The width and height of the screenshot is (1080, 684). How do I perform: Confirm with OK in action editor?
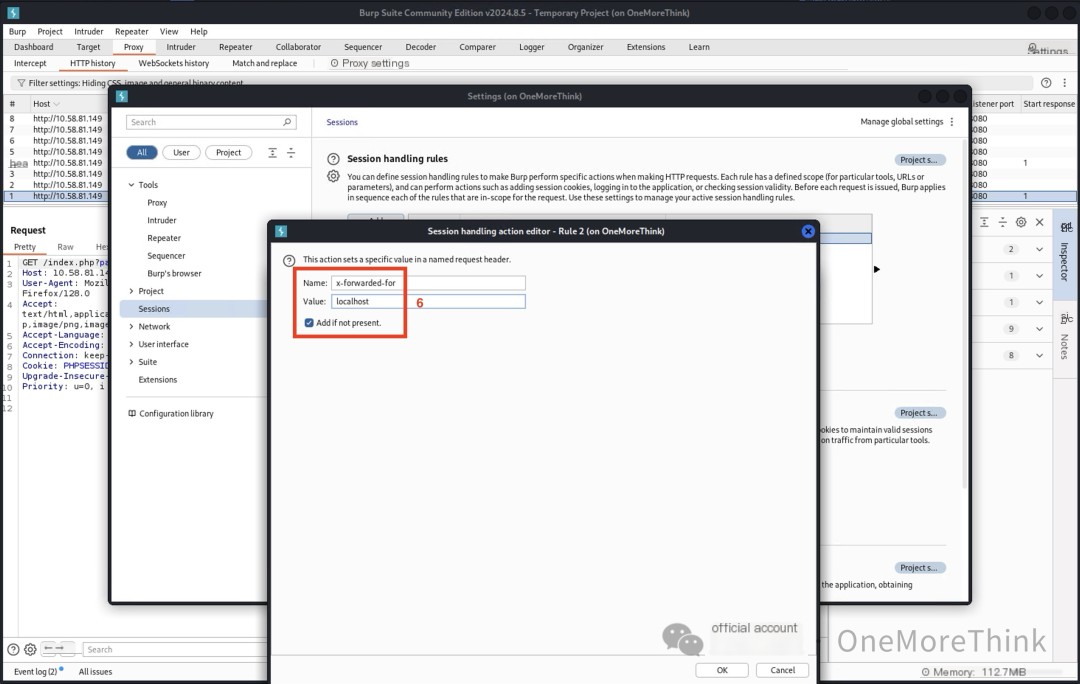coord(721,670)
